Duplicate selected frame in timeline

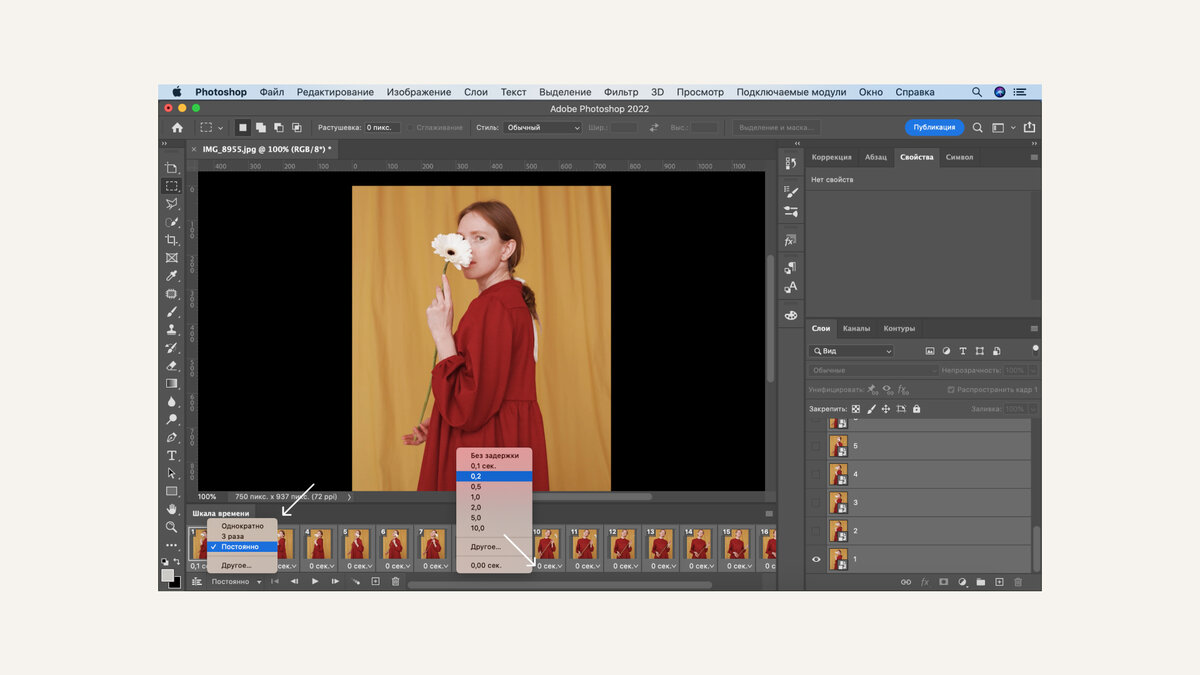point(376,581)
